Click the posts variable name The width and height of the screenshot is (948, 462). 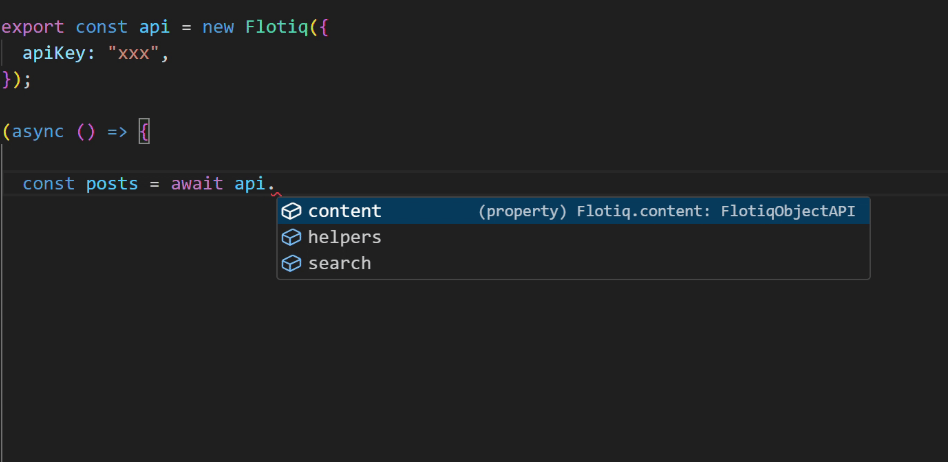(112, 184)
